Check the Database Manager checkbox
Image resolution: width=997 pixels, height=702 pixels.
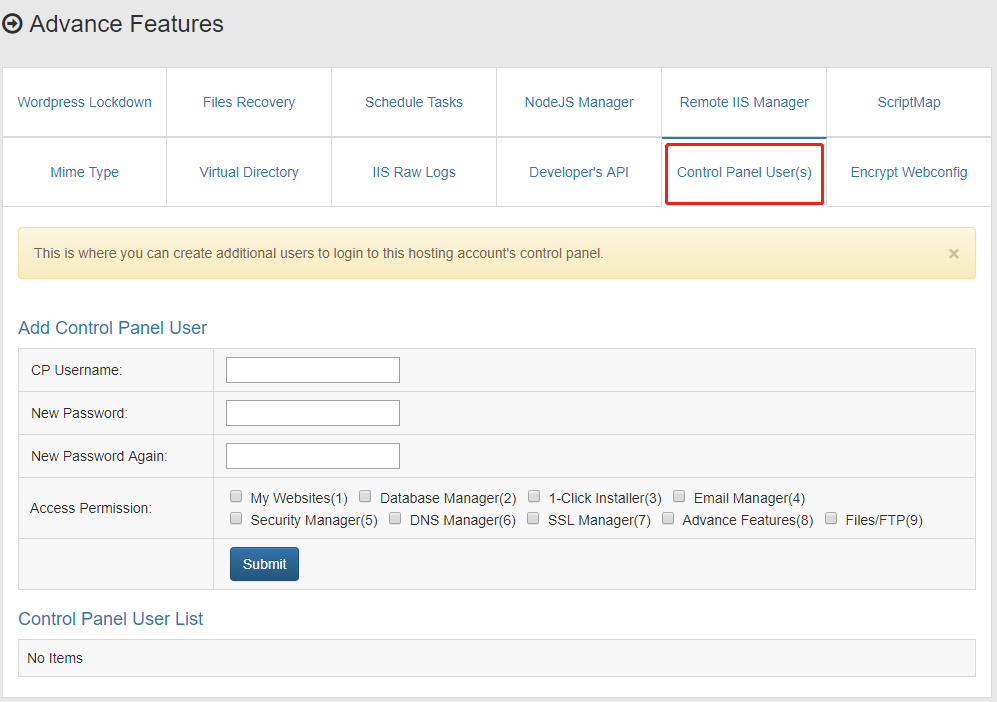365,496
